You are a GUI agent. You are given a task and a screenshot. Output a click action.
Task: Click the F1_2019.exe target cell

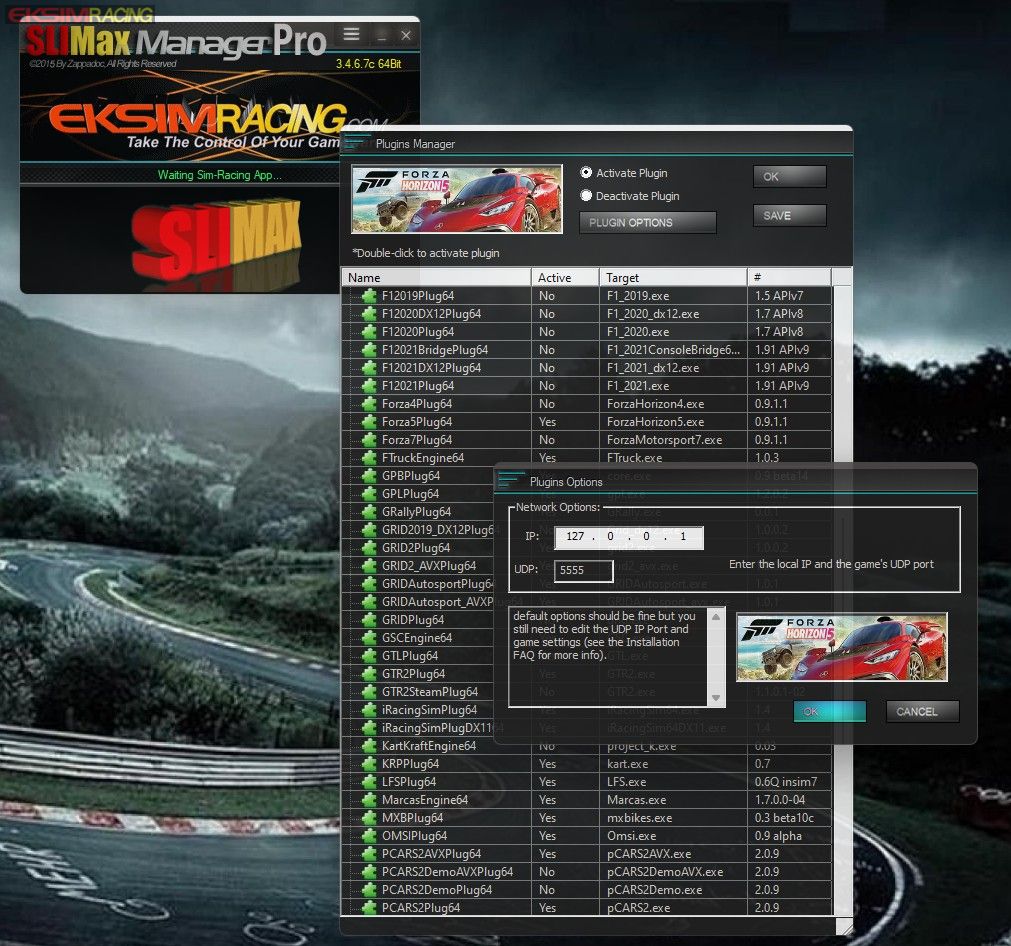[x=673, y=296]
